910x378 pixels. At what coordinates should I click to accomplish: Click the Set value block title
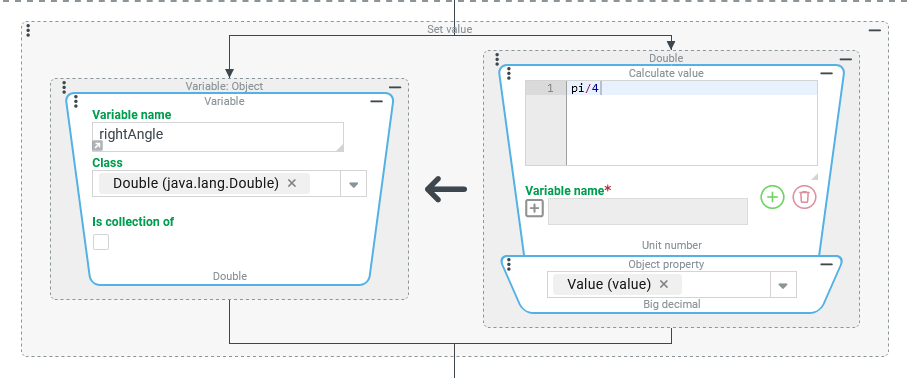pos(450,29)
